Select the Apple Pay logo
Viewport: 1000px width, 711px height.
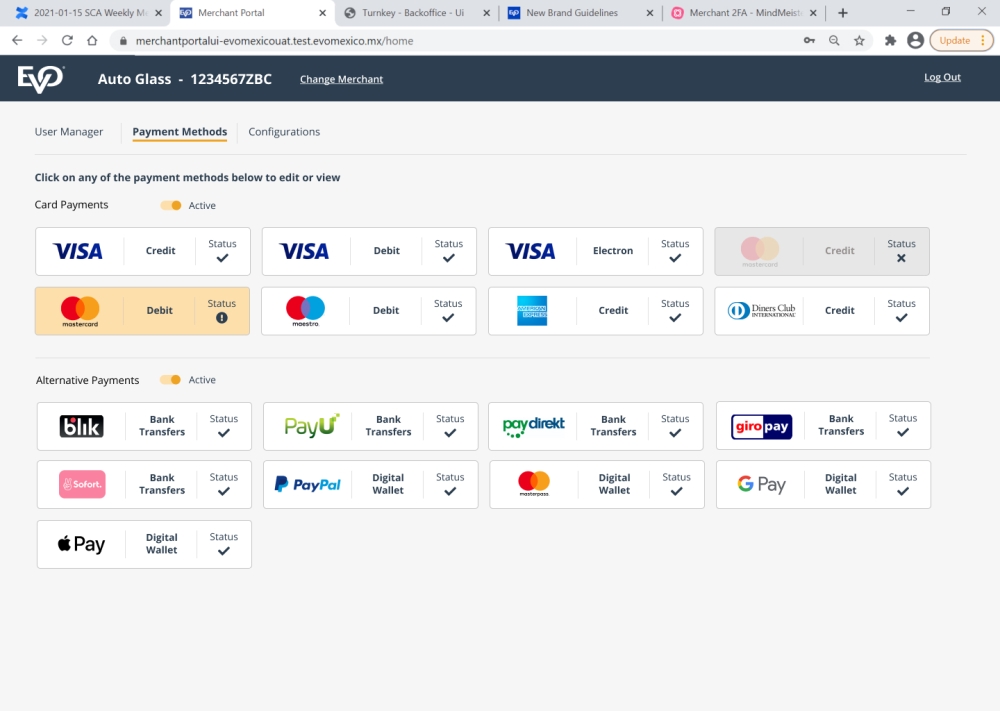point(81,544)
